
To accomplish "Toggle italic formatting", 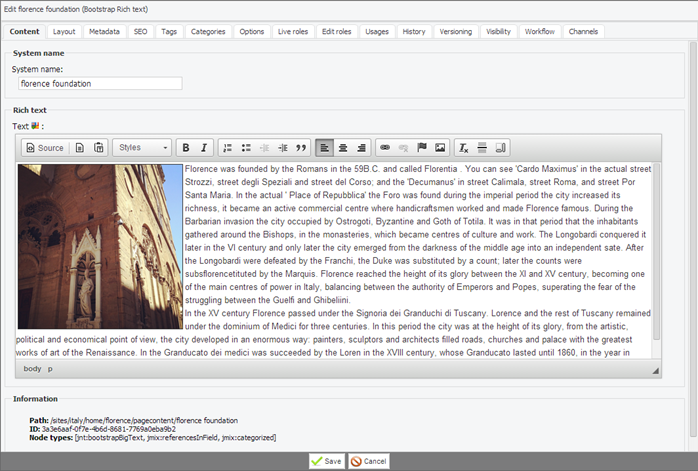I will coord(204,148).
